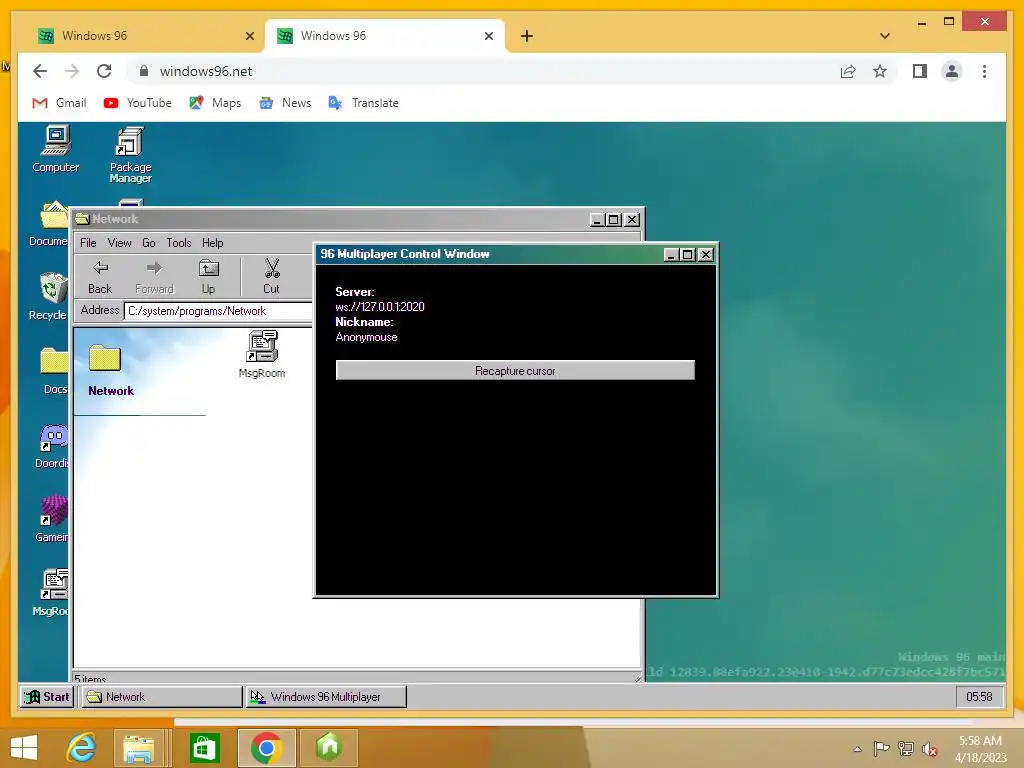Open File Explorer from taskbar

tap(139, 748)
